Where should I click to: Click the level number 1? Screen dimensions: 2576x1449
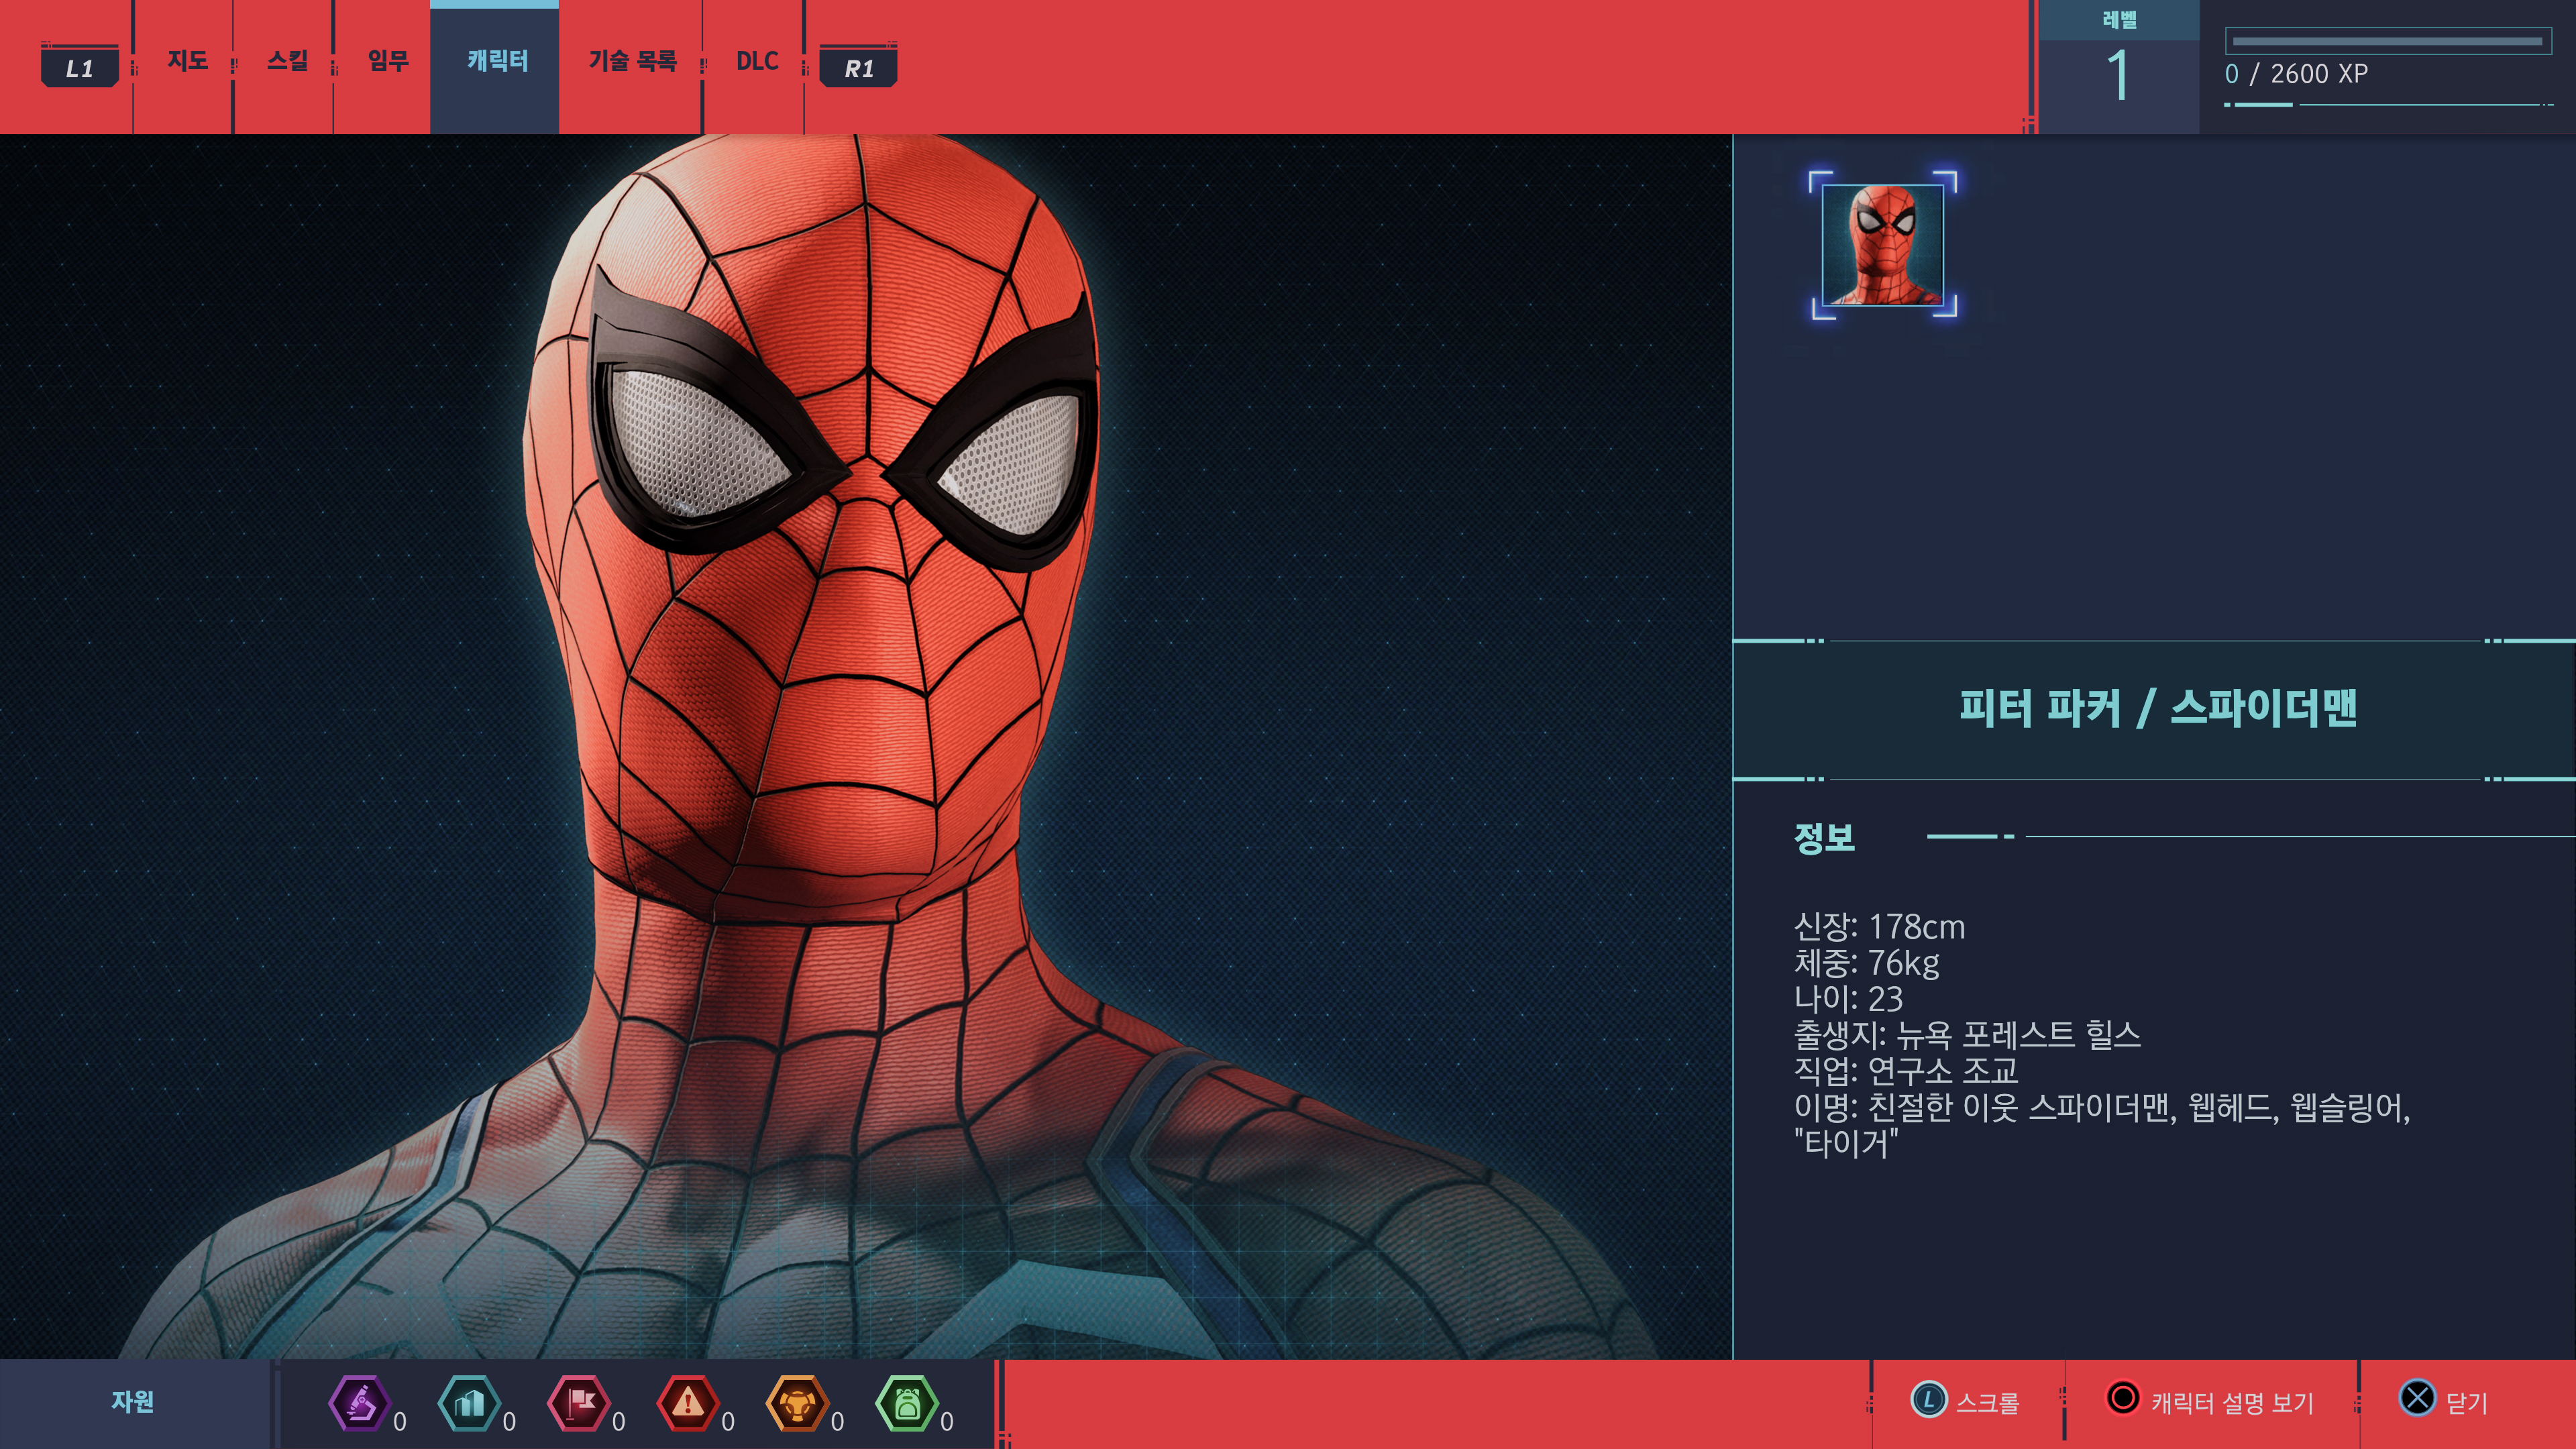coord(2118,76)
